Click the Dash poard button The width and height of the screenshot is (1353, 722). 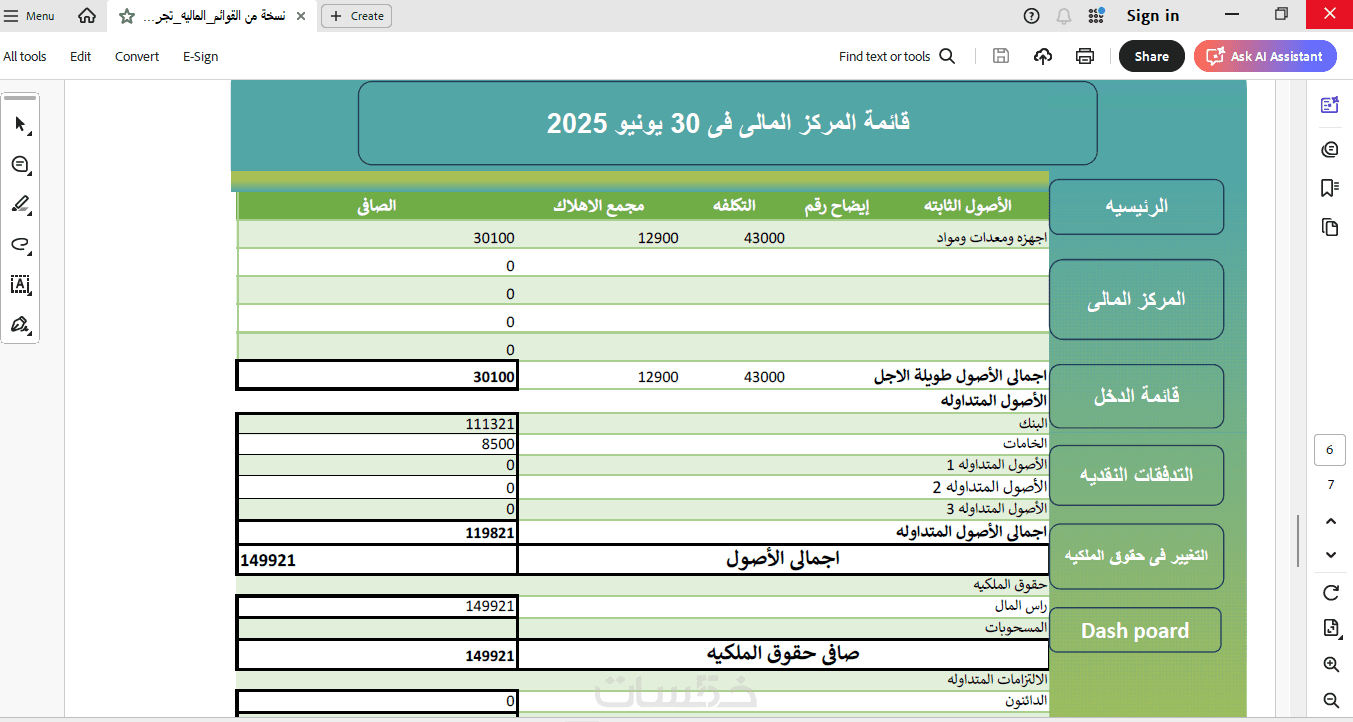point(1135,631)
